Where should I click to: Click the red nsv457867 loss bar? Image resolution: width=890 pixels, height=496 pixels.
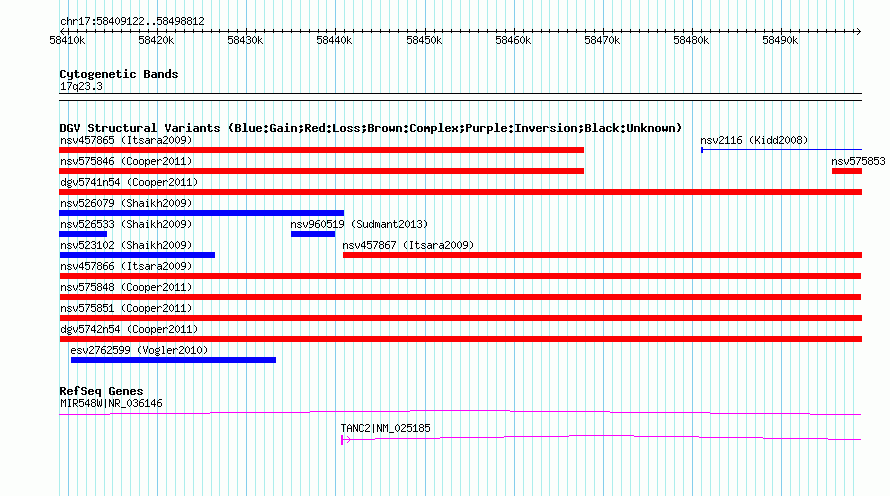602,255
